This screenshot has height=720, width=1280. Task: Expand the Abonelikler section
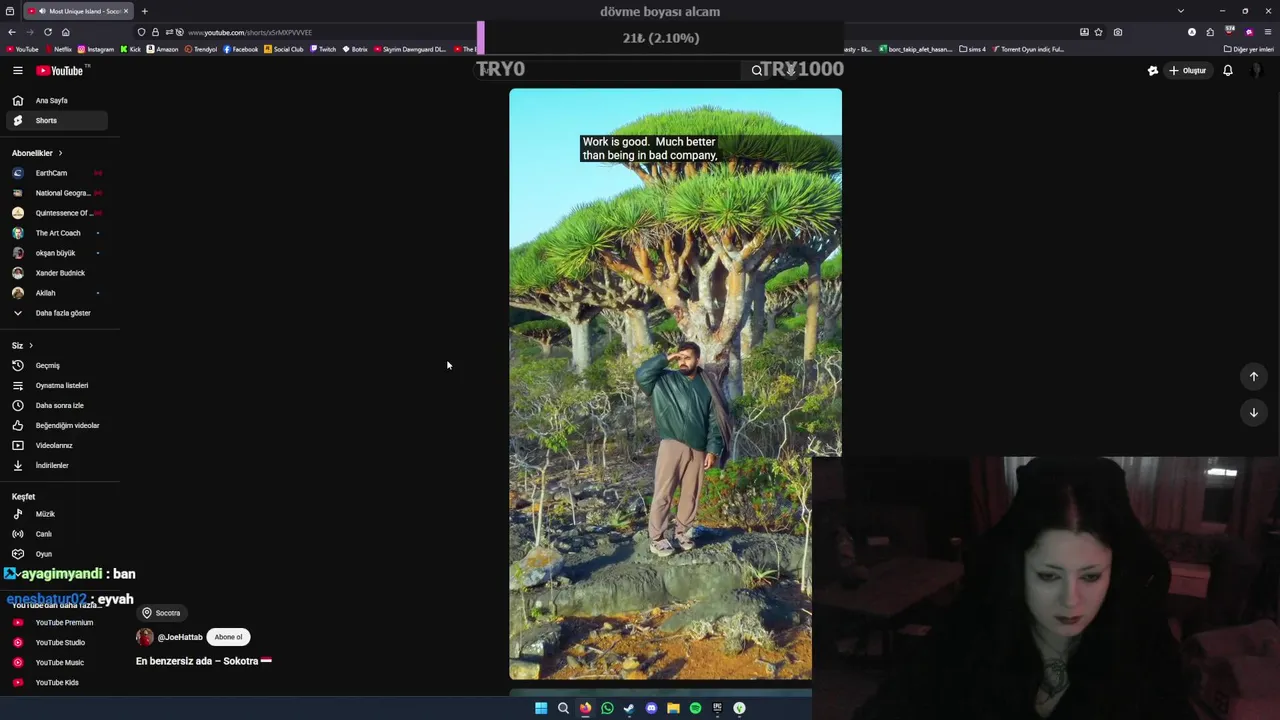(x=37, y=153)
